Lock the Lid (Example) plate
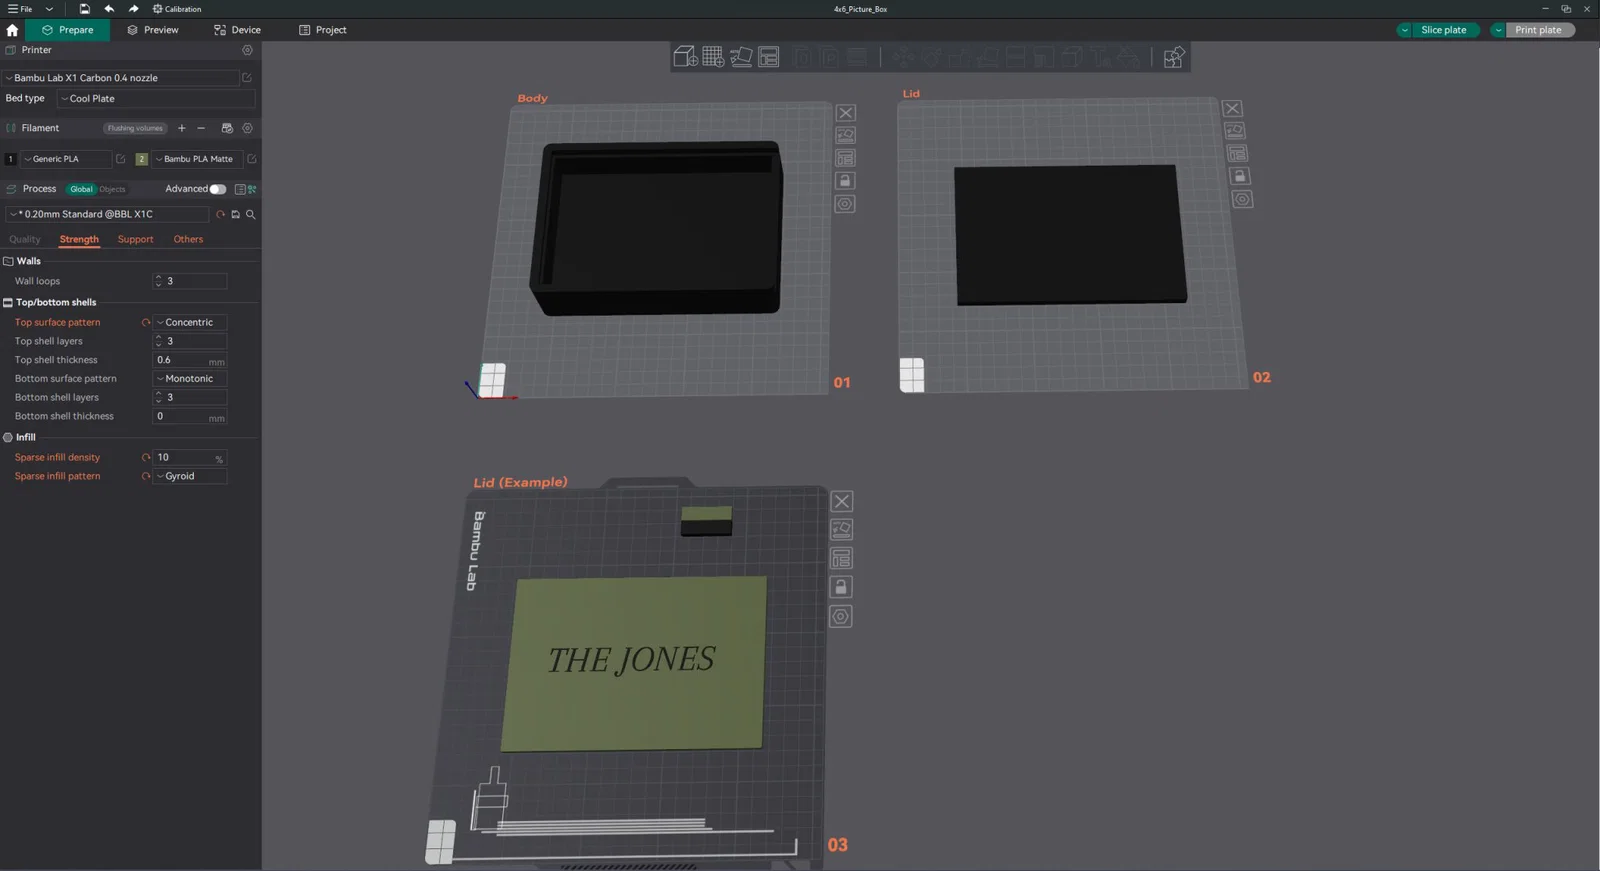 click(x=841, y=587)
